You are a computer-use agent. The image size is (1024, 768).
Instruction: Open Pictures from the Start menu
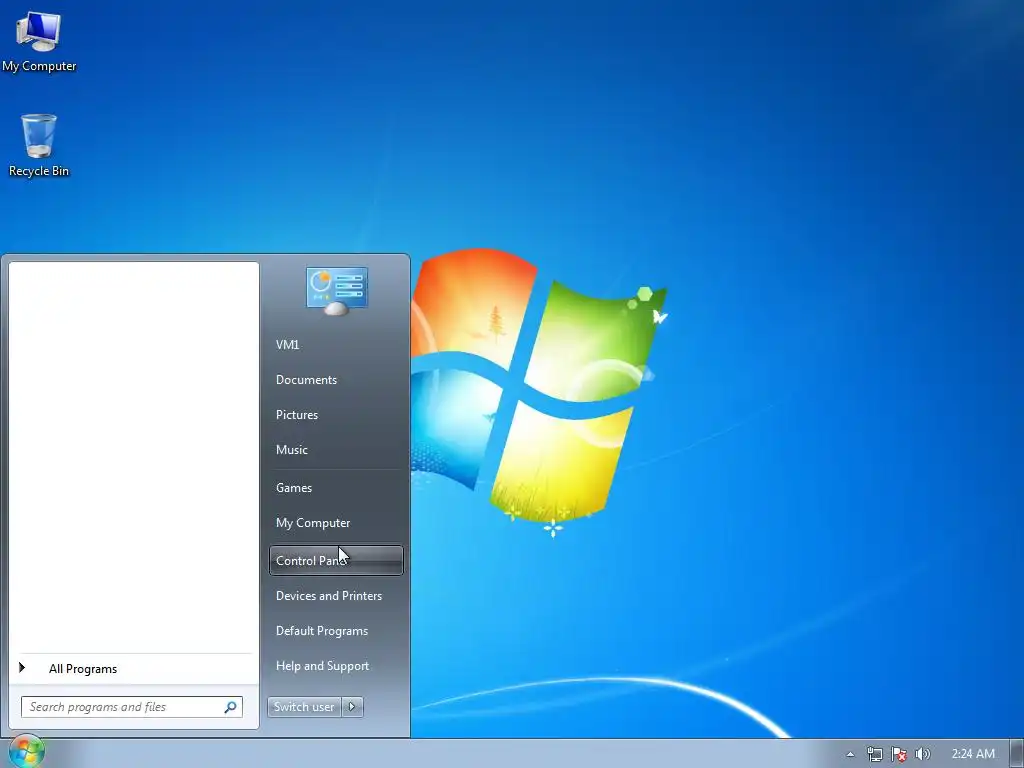[336, 415]
